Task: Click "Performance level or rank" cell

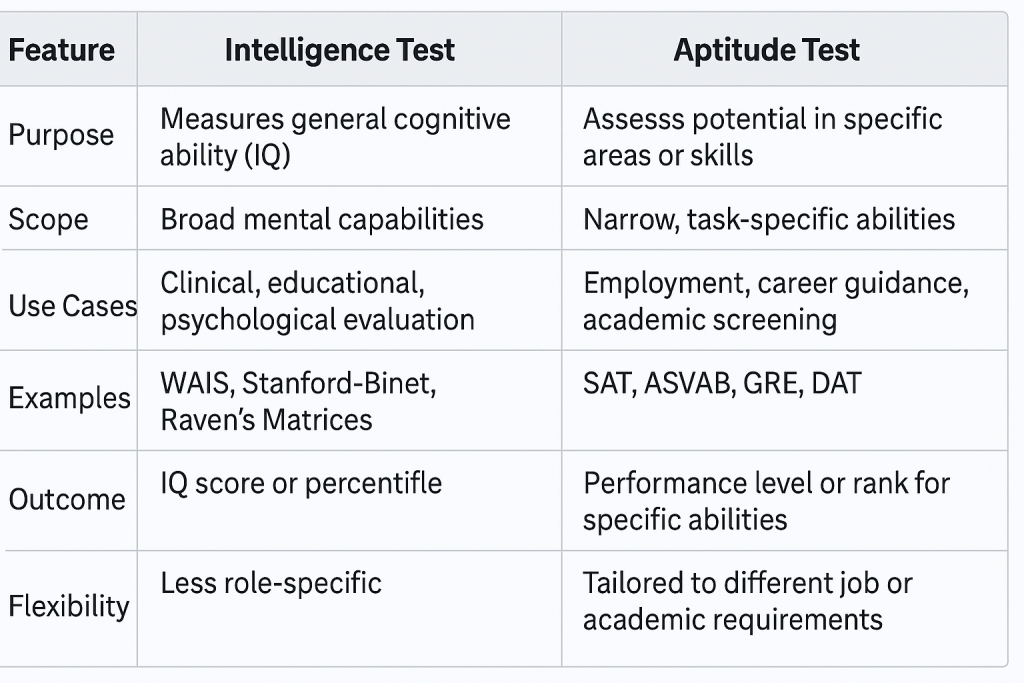Action: point(766,501)
